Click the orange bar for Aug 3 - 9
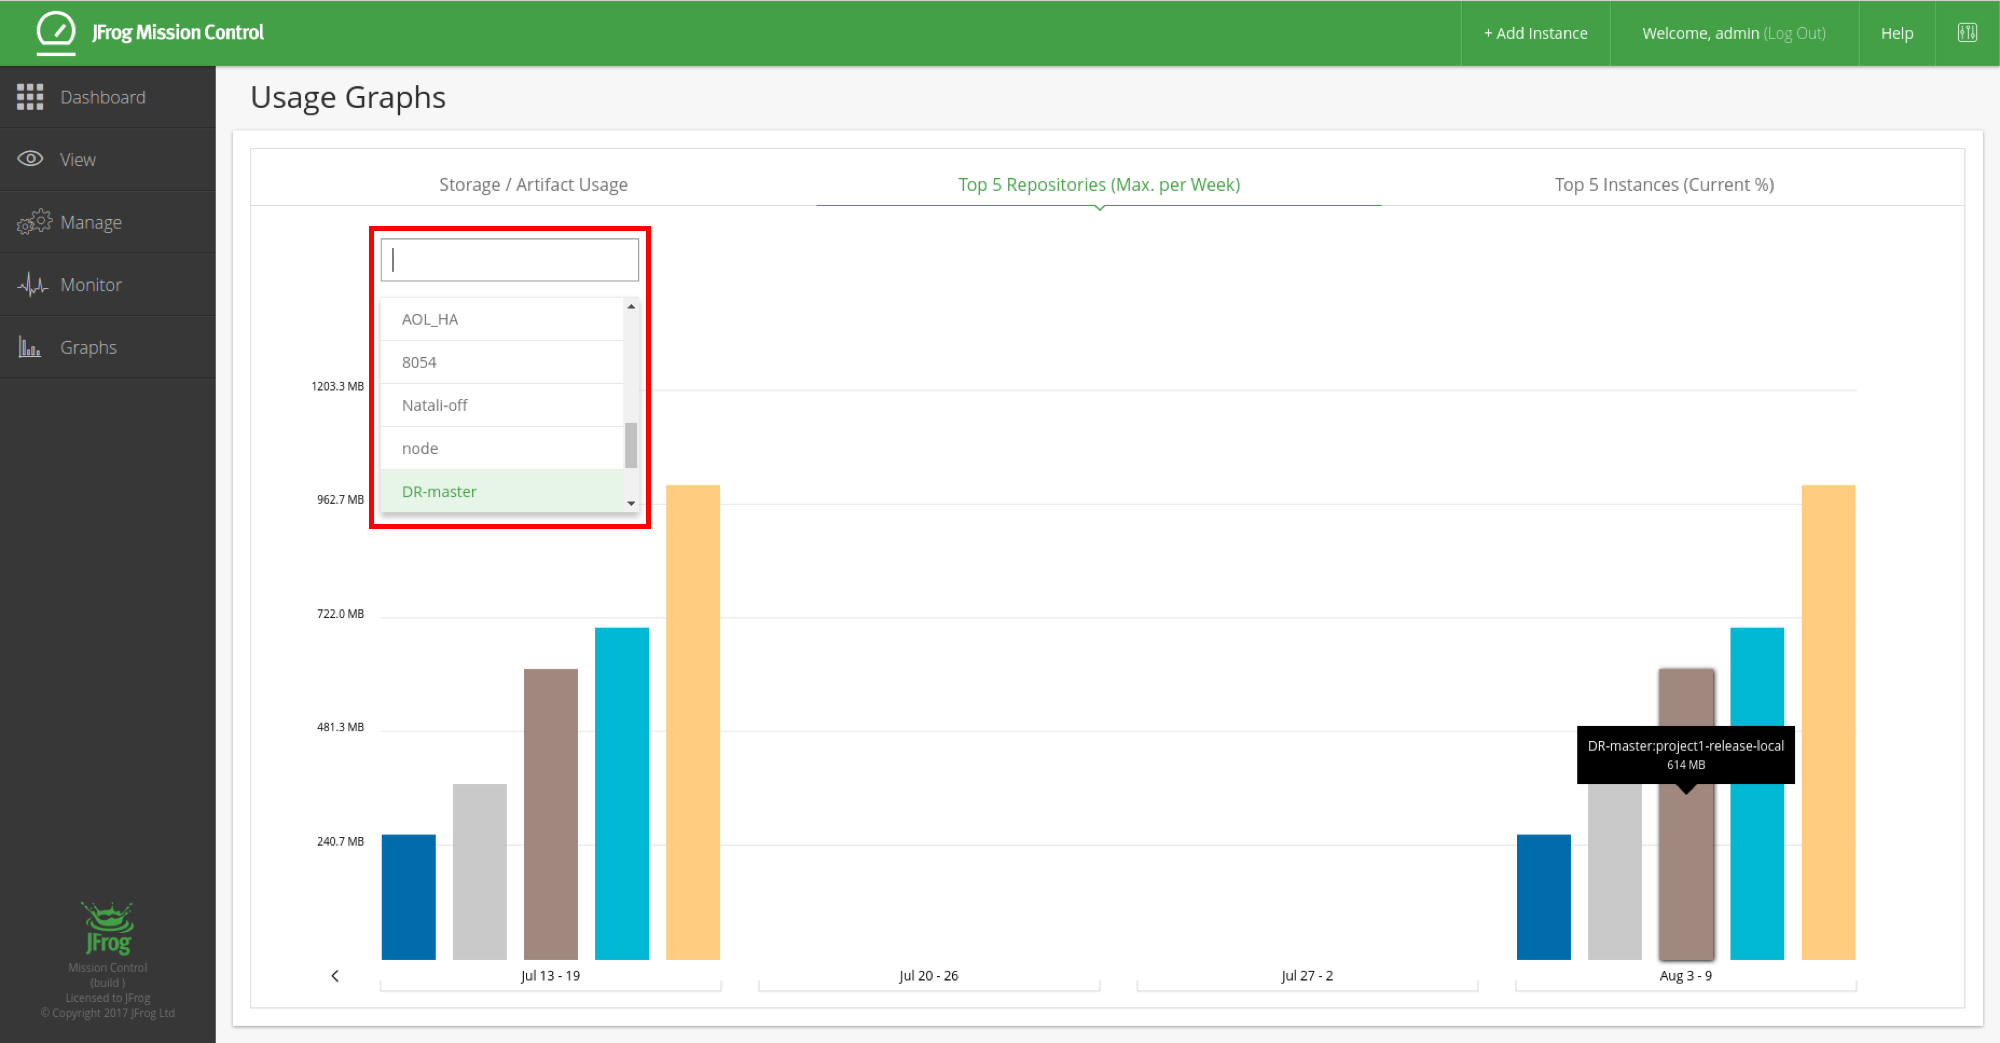 click(1827, 720)
